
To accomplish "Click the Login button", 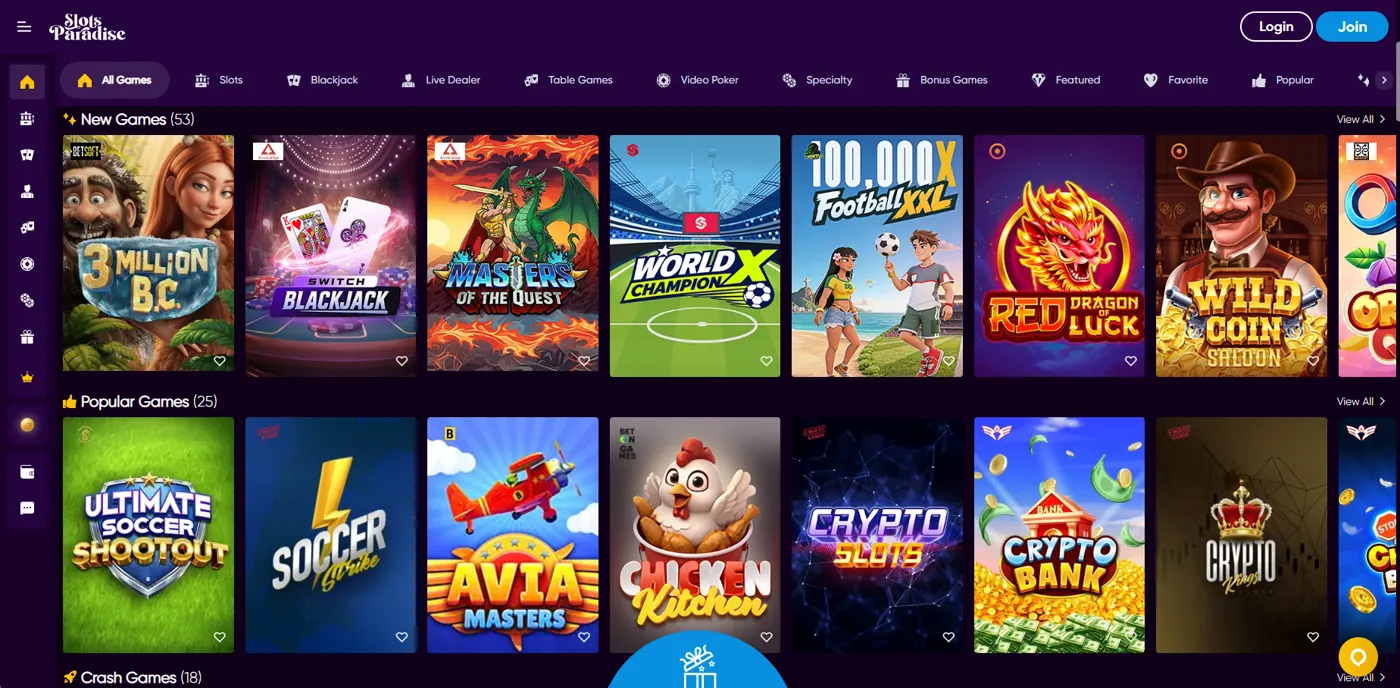I will [1275, 27].
